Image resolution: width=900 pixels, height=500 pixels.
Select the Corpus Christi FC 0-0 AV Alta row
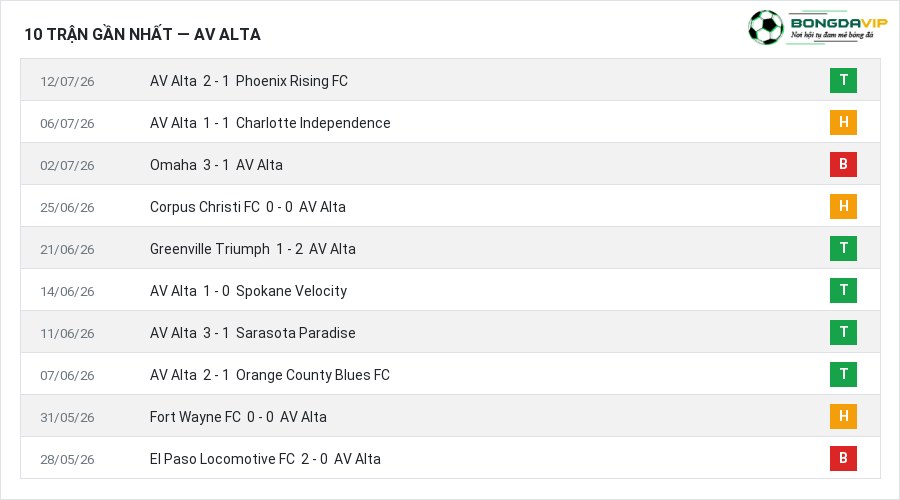click(450, 206)
